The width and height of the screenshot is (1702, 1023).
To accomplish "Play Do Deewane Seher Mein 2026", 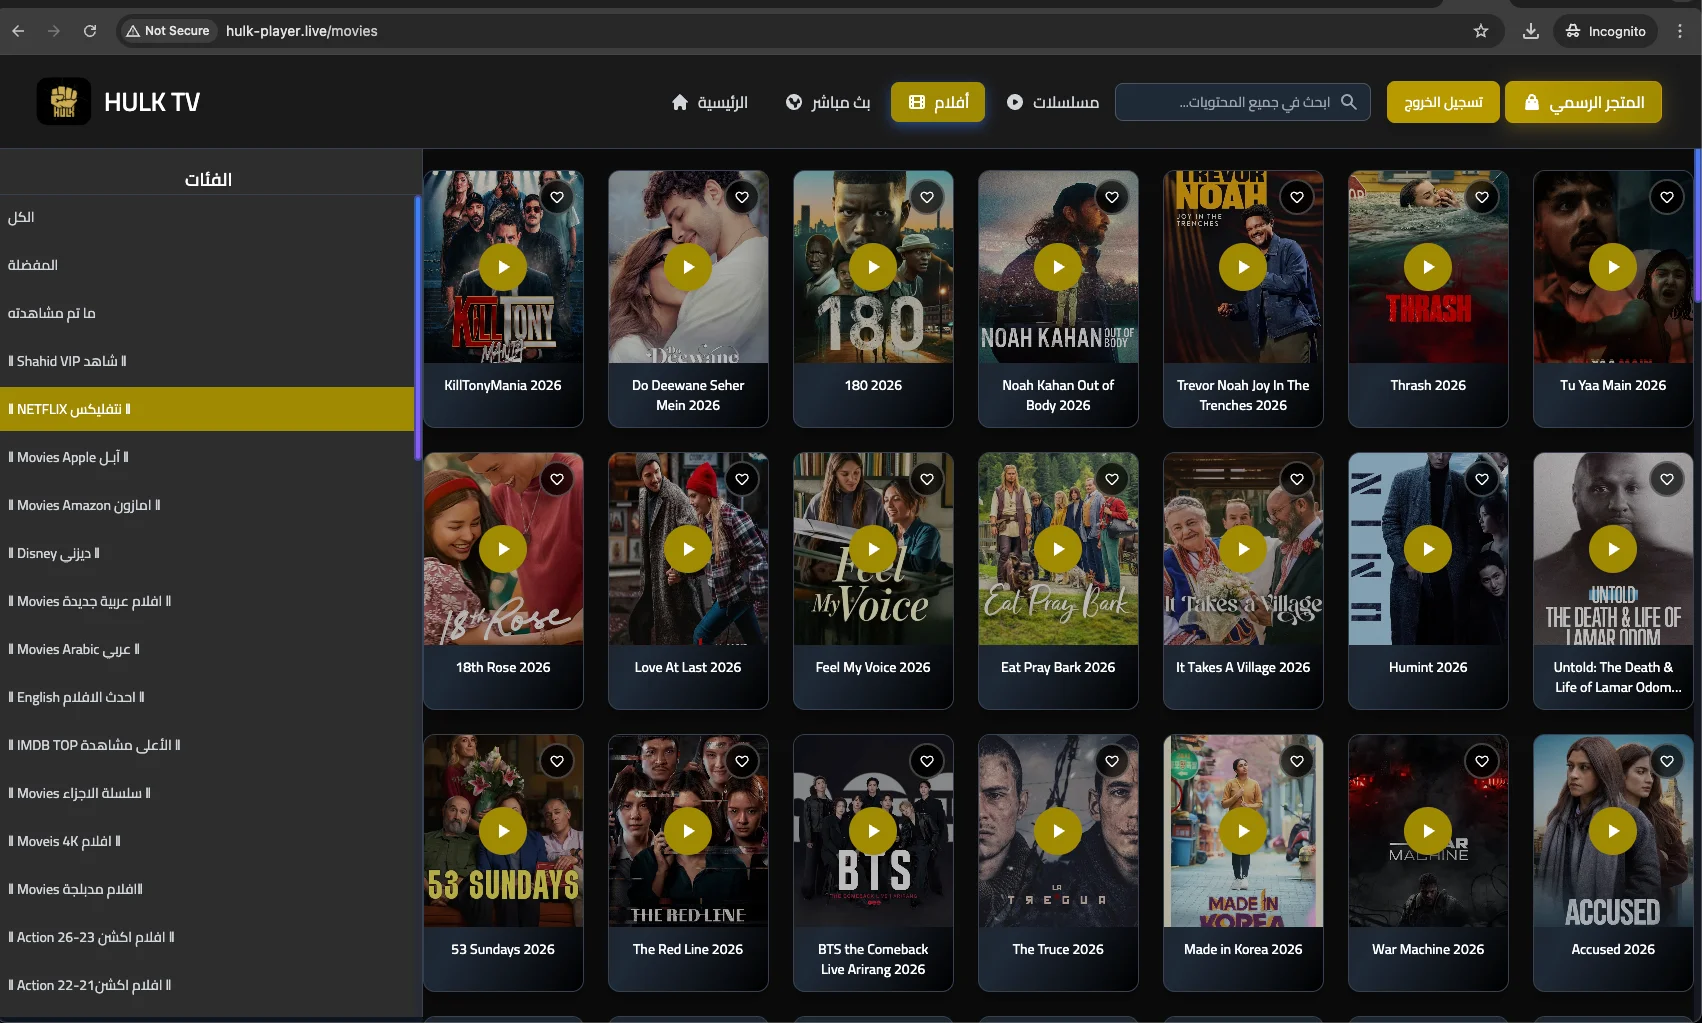I will (688, 267).
